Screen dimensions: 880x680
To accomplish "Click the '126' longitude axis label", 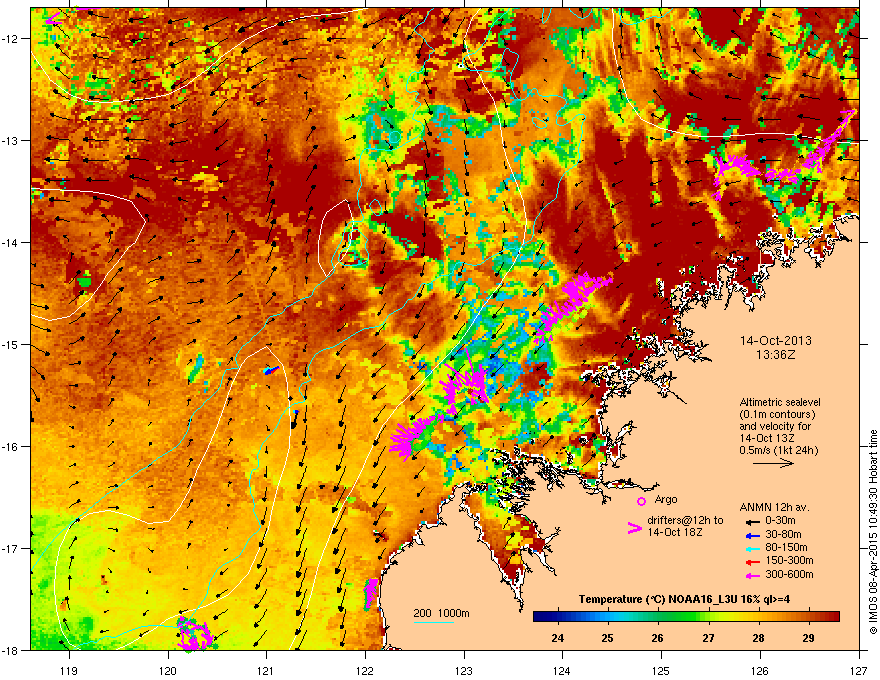I will (760, 670).
